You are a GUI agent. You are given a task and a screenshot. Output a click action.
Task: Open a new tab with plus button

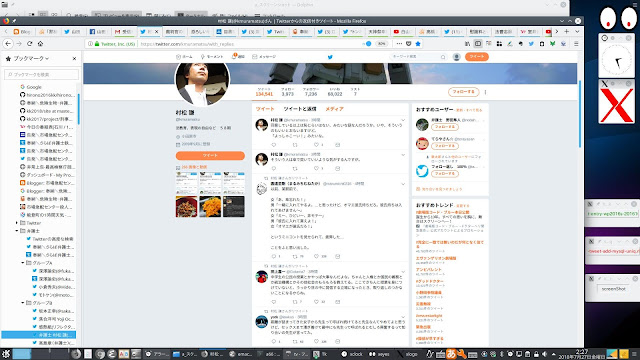point(567,31)
